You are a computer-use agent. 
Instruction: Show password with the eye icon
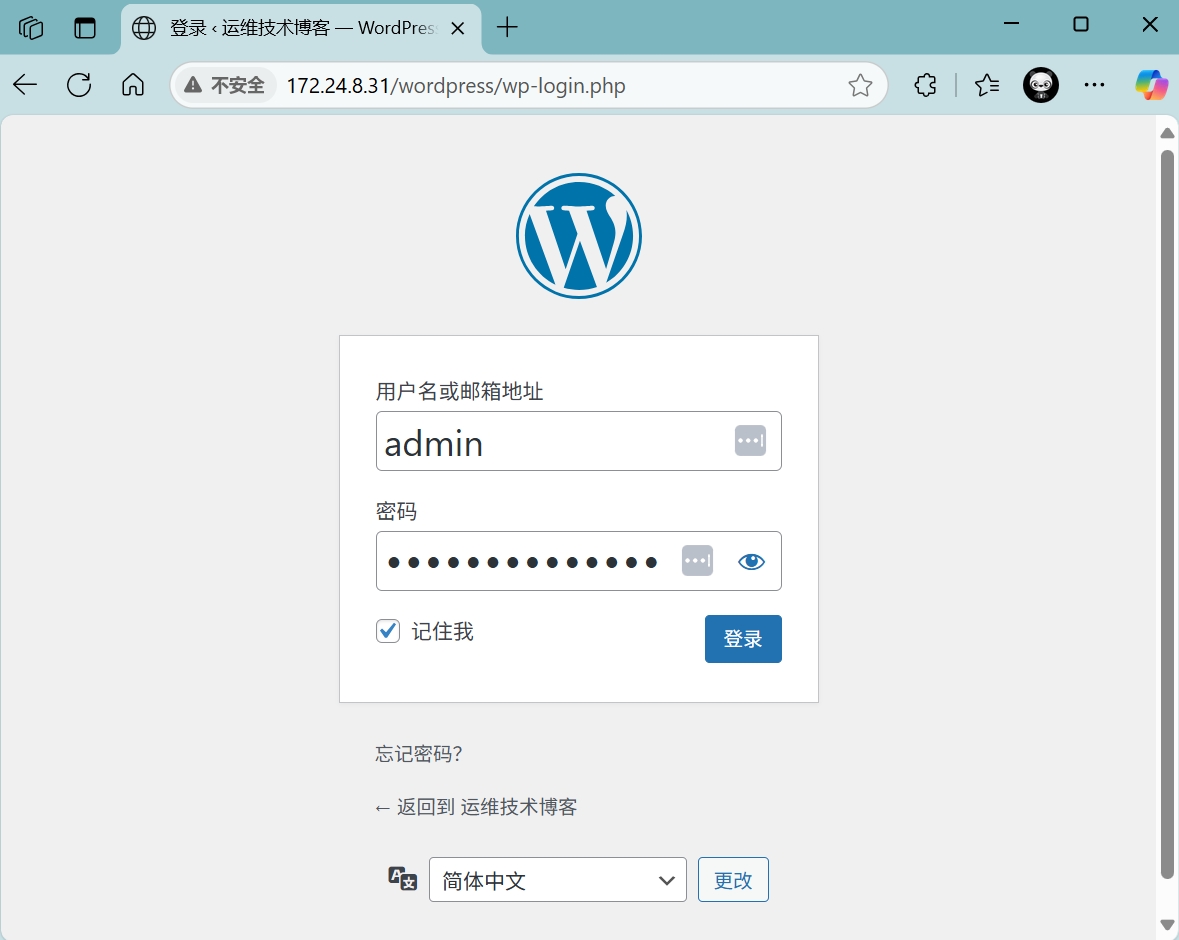(751, 561)
